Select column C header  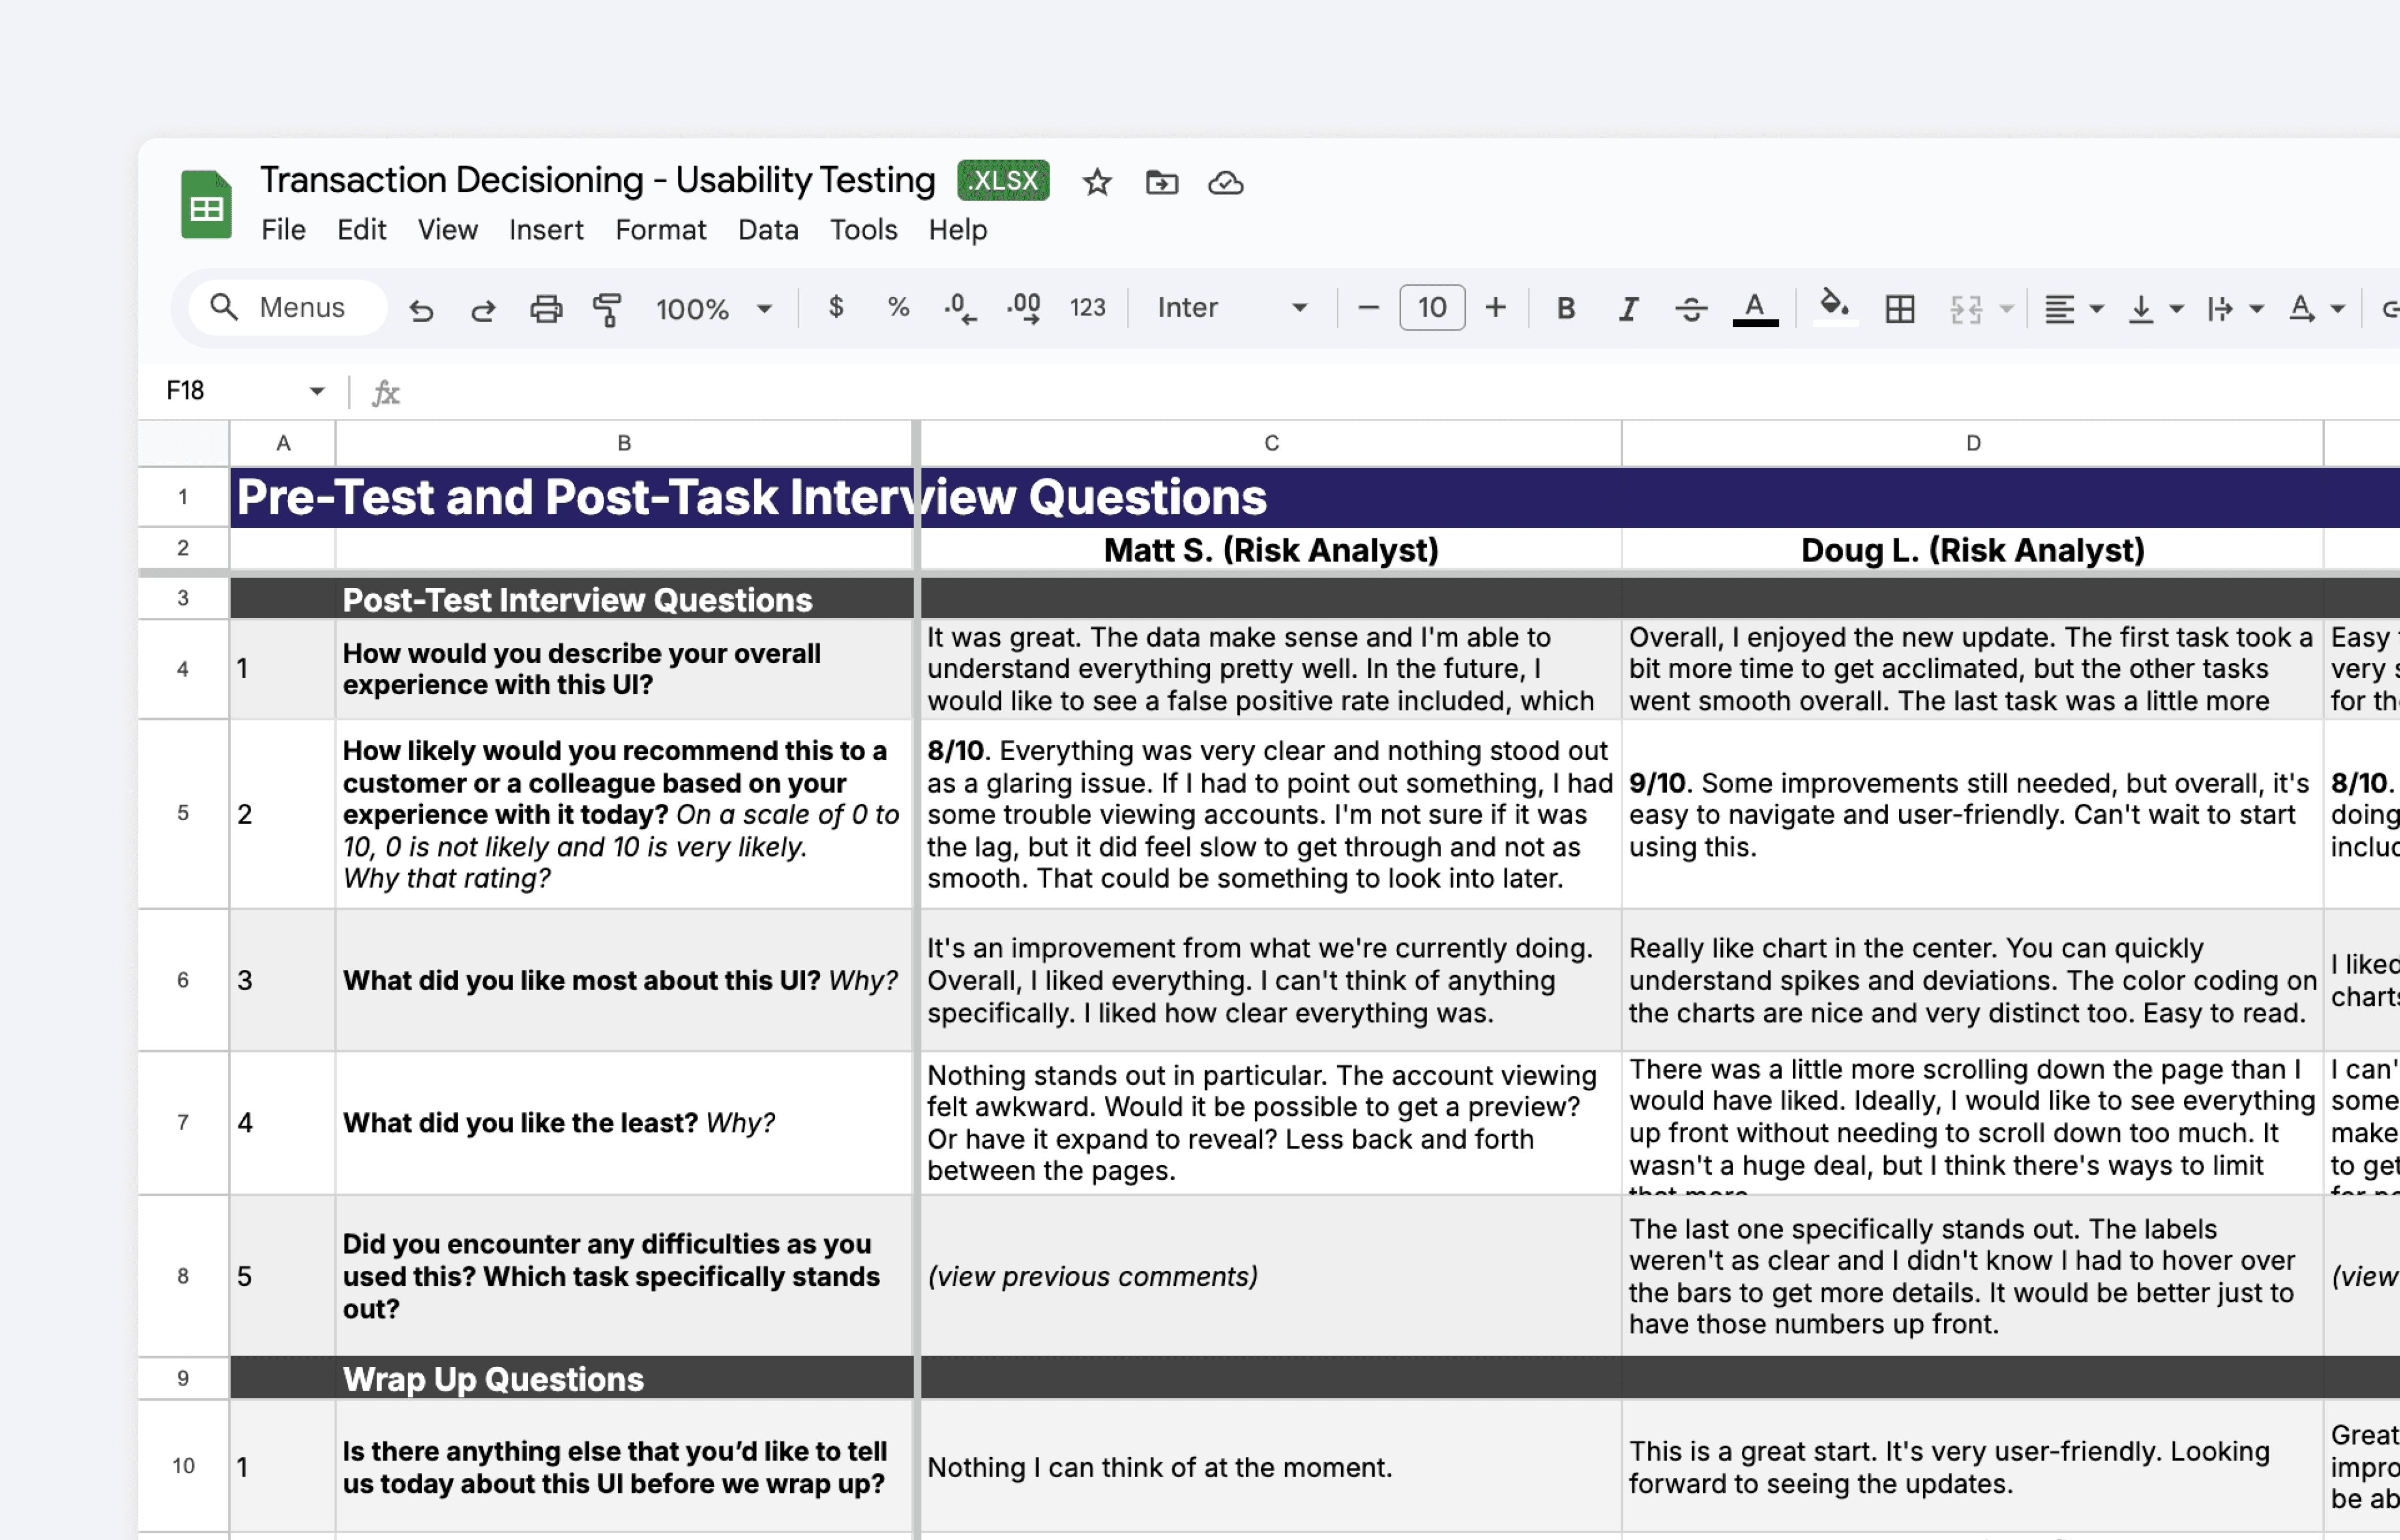(x=1271, y=443)
